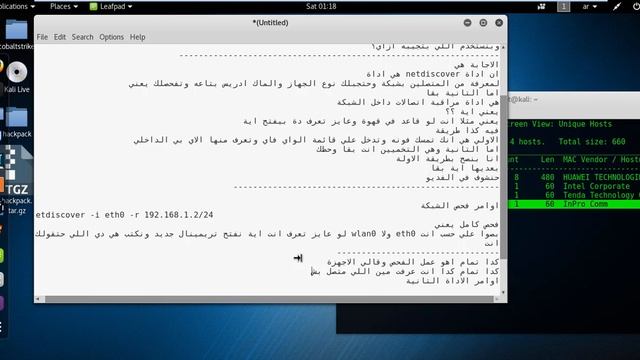Click the horizontal scrollbar thumb in Leafpad
Viewport: 640px width, 360px height.
[x=269, y=299]
